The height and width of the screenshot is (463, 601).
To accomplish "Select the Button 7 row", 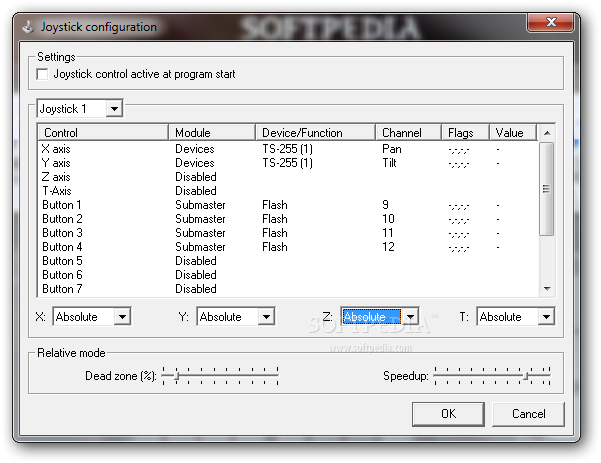I will tap(287, 289).
